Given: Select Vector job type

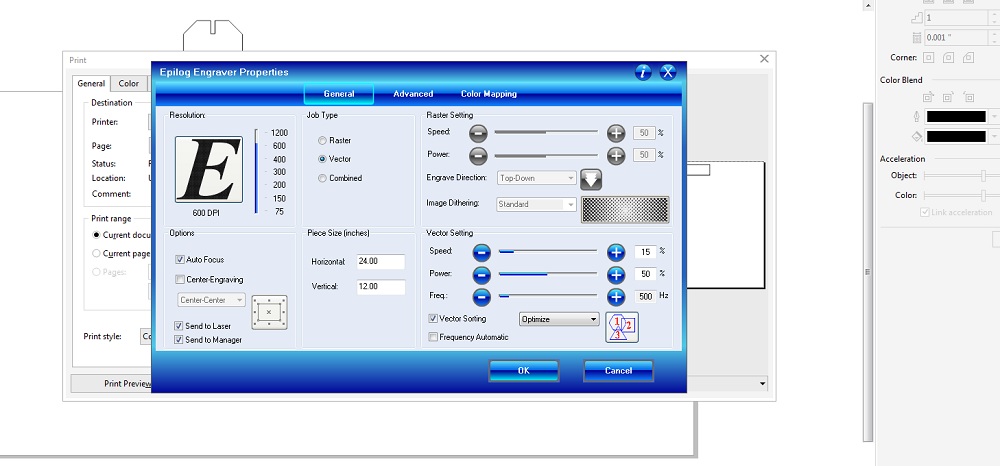Looking at the screenshot, I should click(x=322, y=159).
